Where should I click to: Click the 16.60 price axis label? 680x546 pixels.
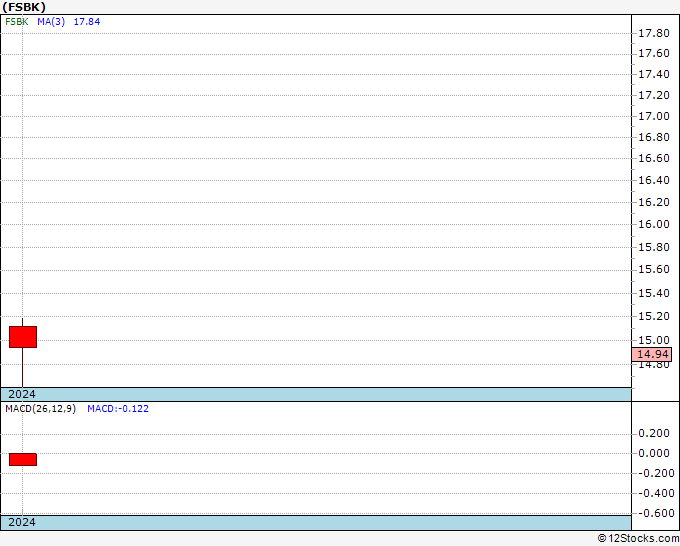(654, 159)
